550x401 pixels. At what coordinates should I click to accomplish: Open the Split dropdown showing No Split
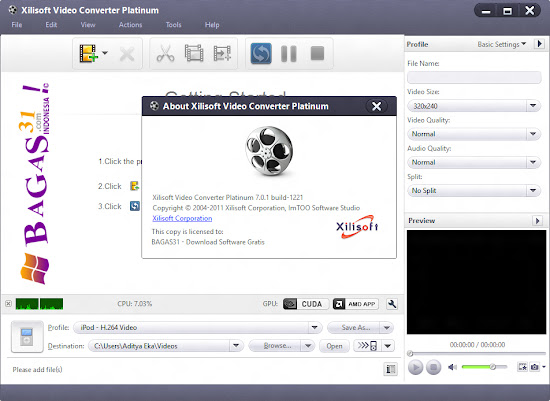point(474,191)
